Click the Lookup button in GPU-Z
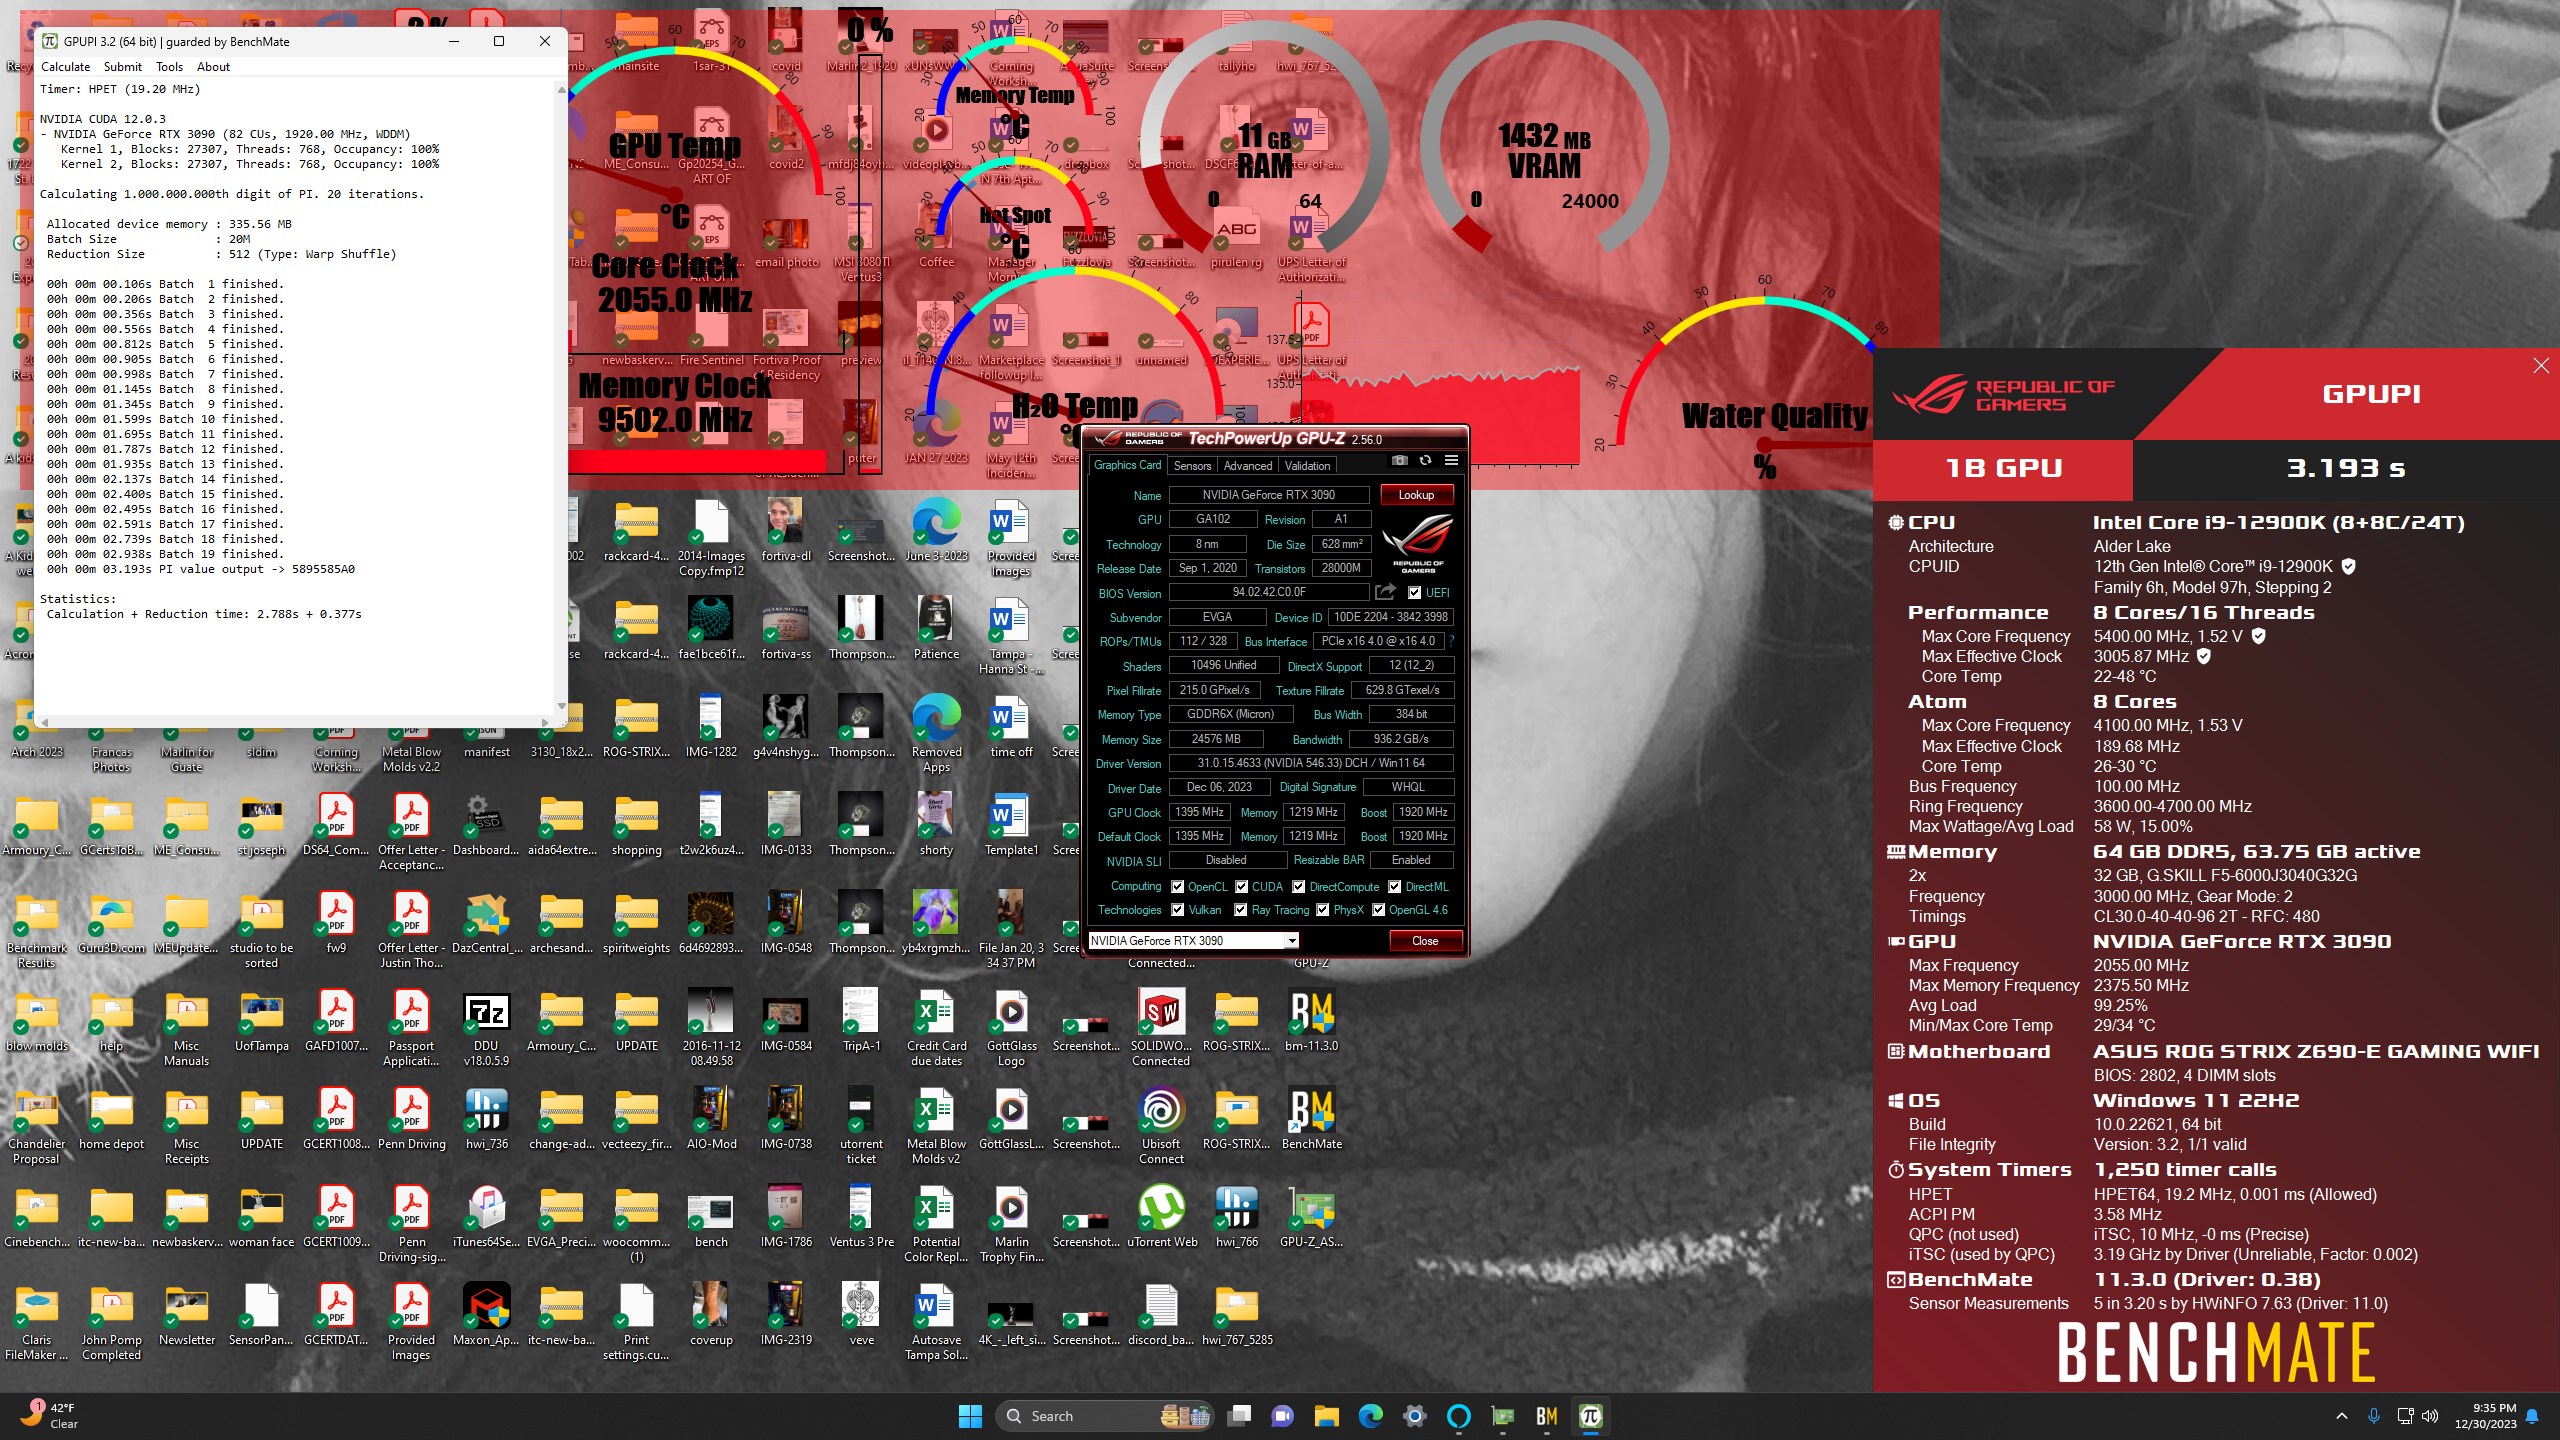 click(x=1416, y=495)
